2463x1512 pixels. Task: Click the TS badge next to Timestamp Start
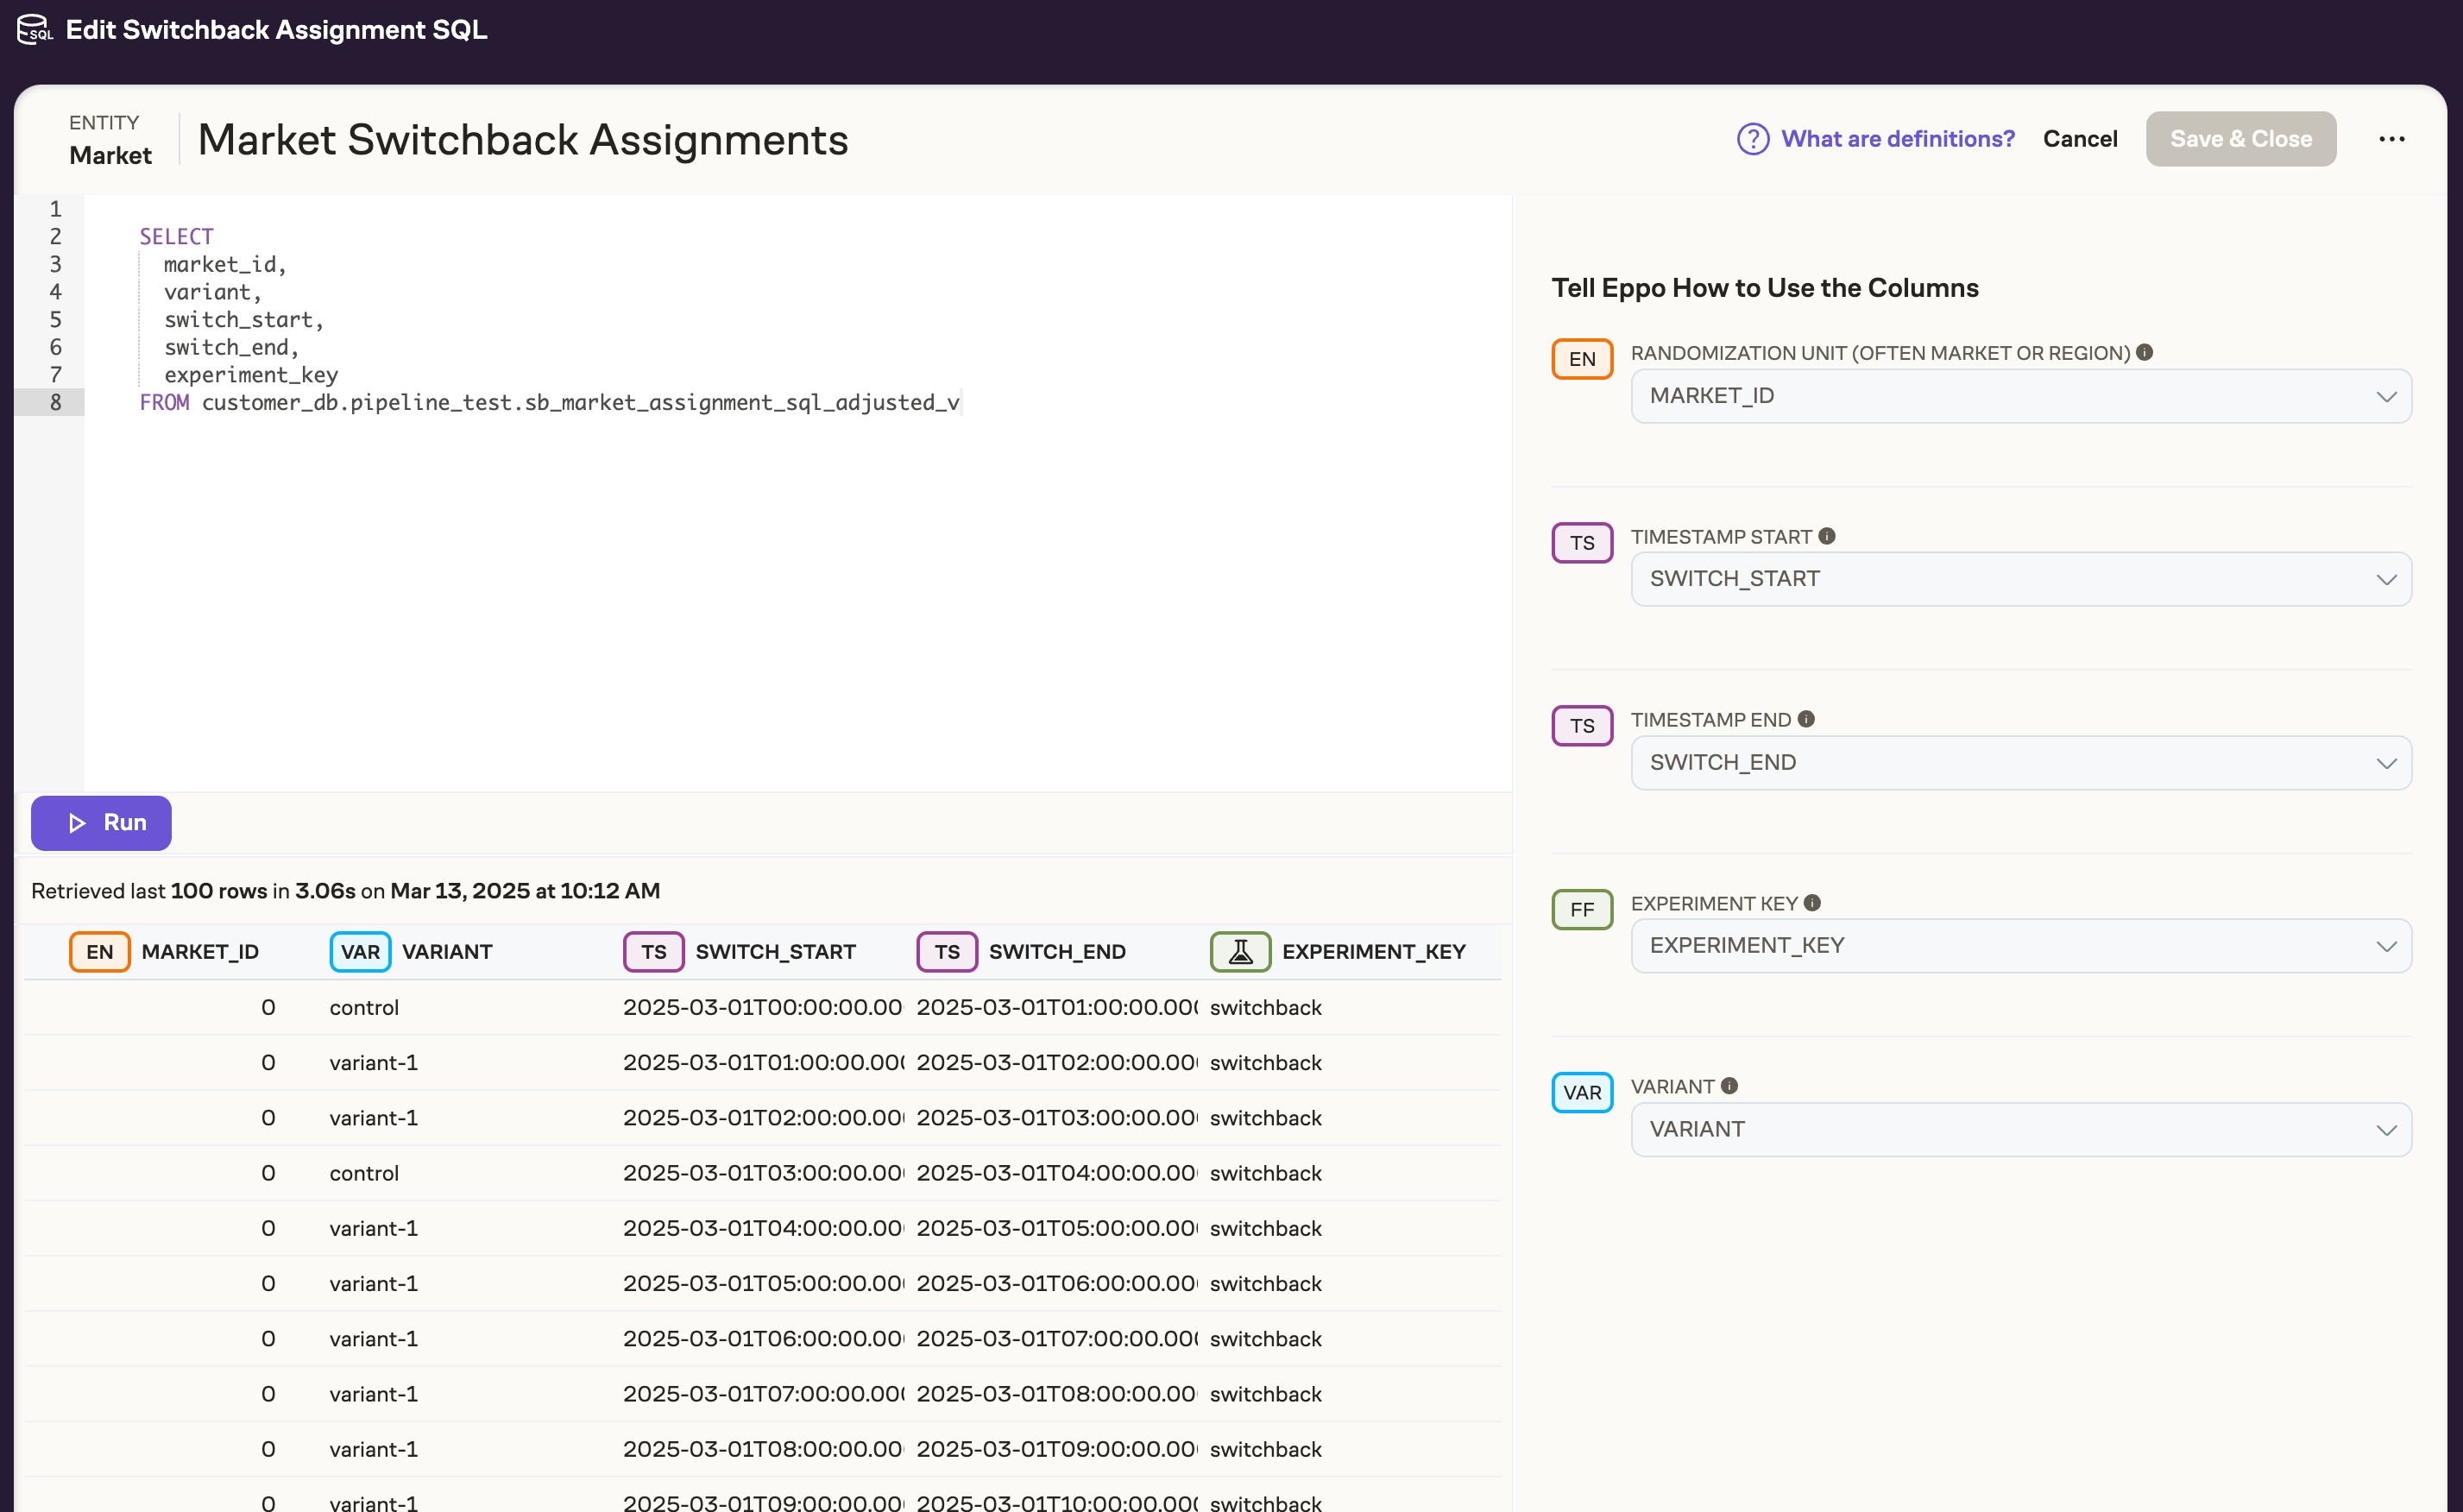1581,542
